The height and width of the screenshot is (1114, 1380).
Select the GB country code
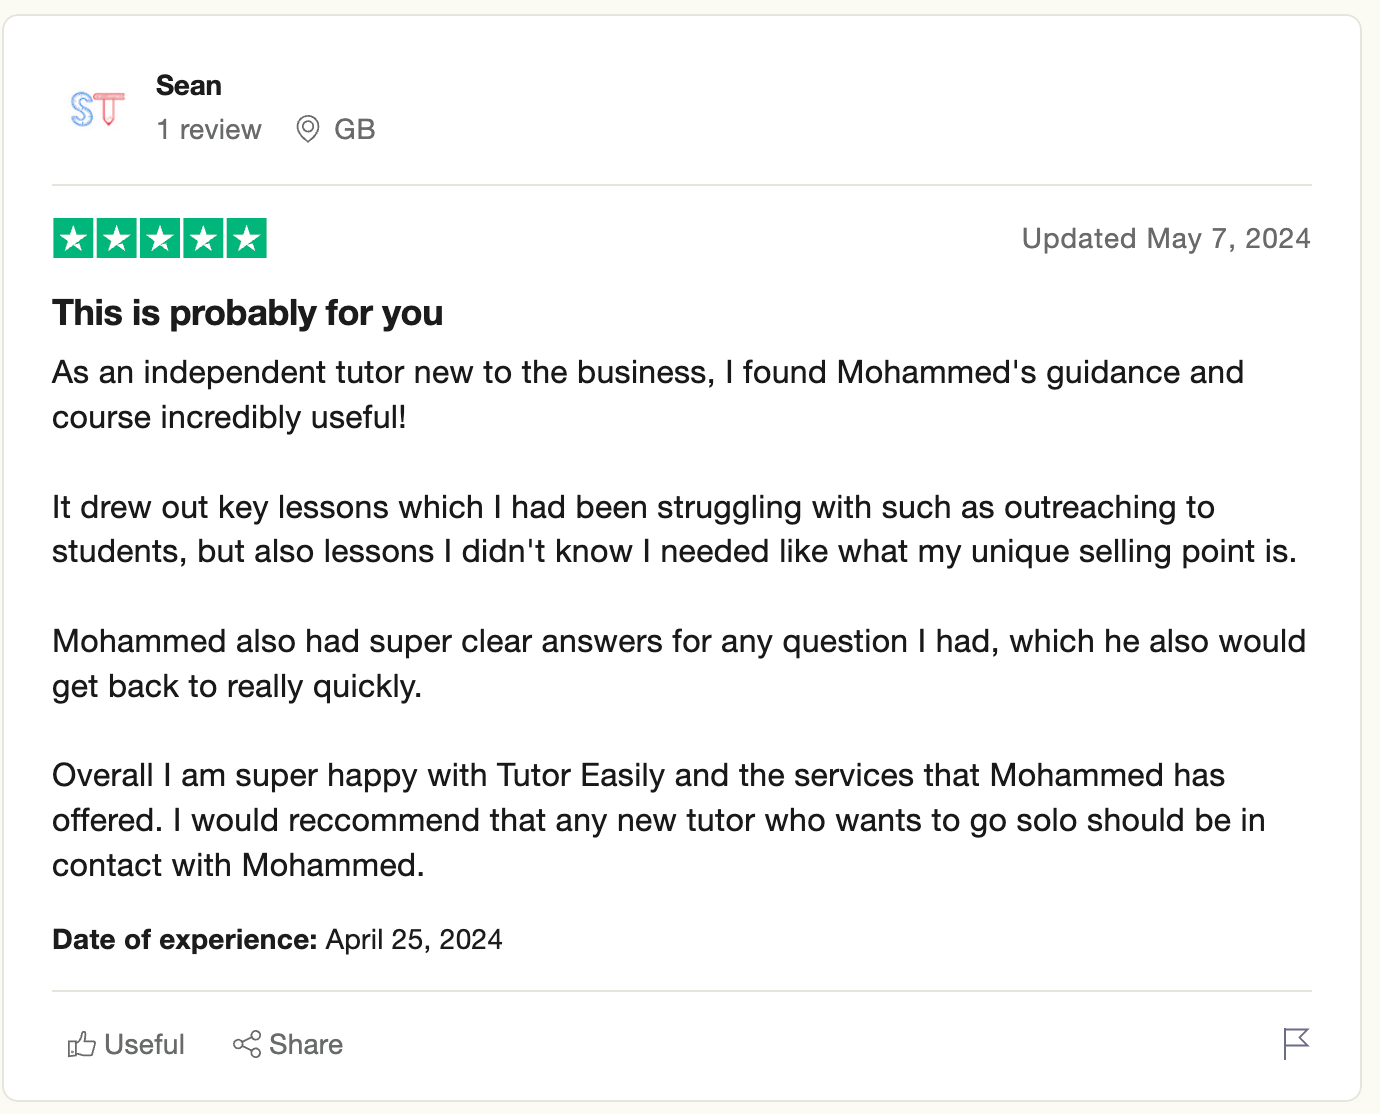354,130
